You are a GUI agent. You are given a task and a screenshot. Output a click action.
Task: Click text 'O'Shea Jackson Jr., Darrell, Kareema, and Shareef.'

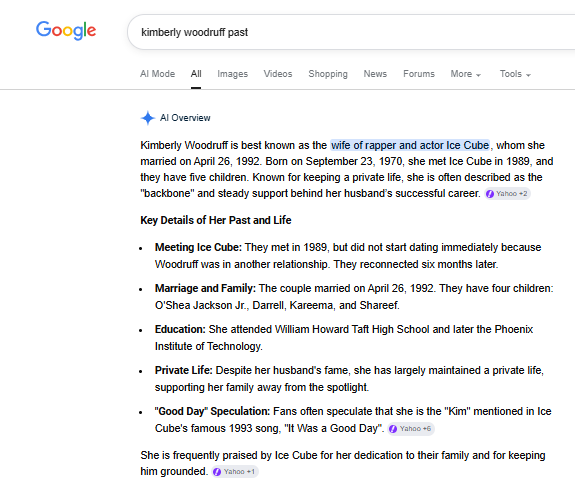[277, 305]
